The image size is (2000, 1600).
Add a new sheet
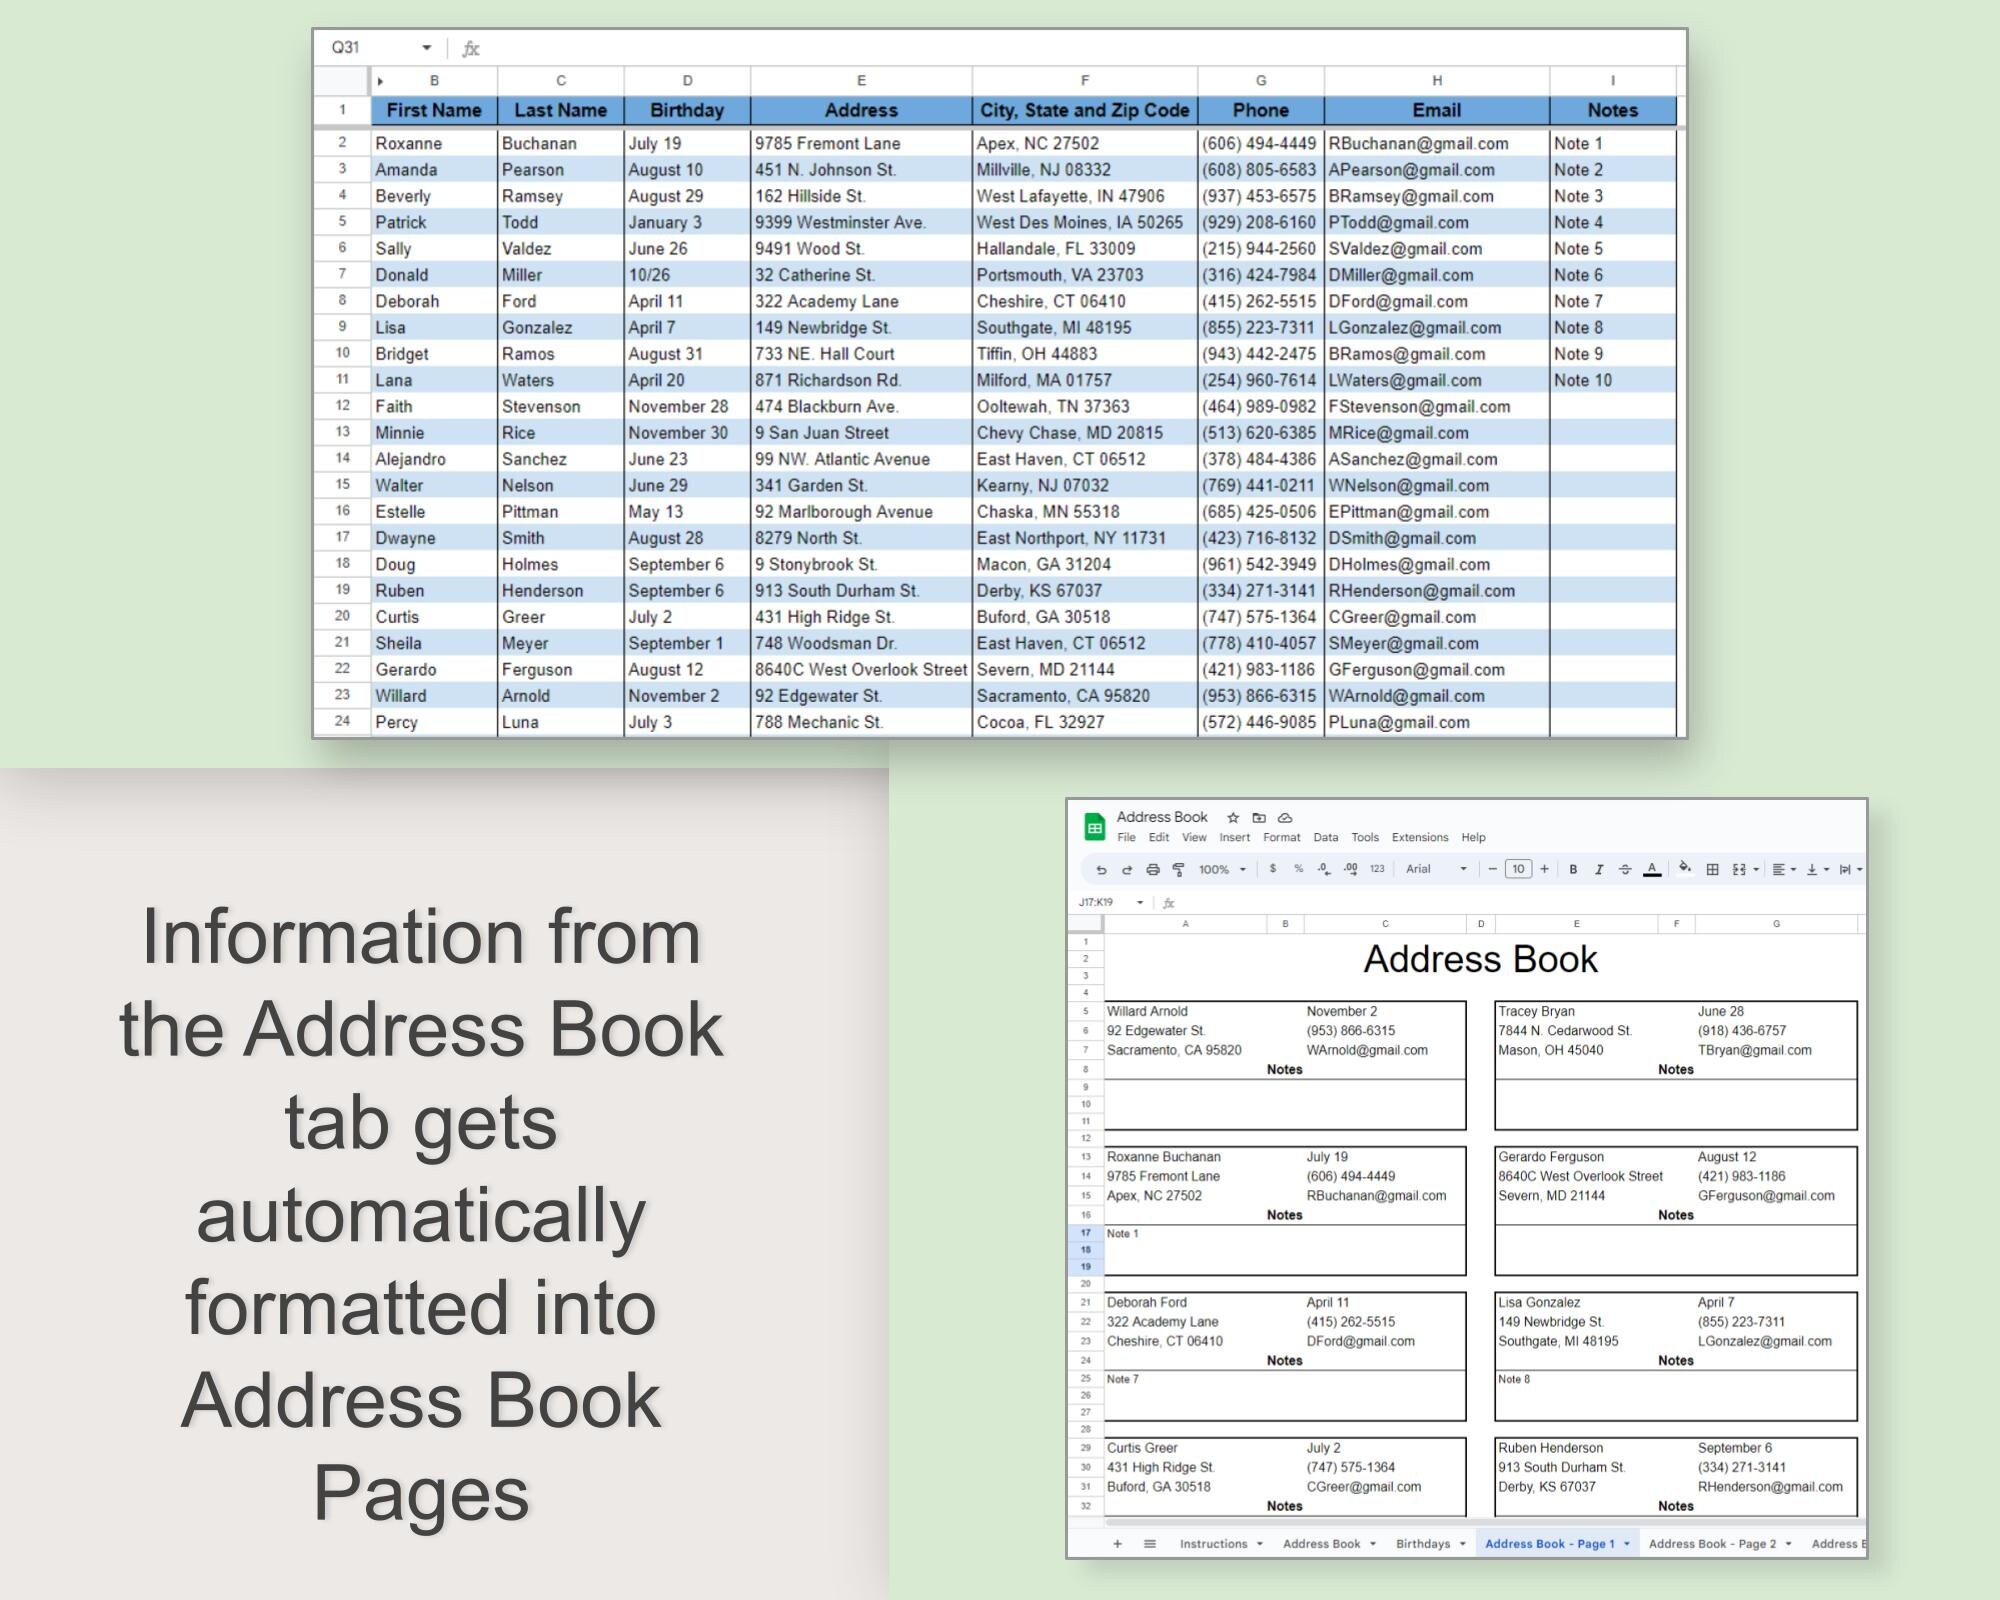click(x=1117, y=1543)
